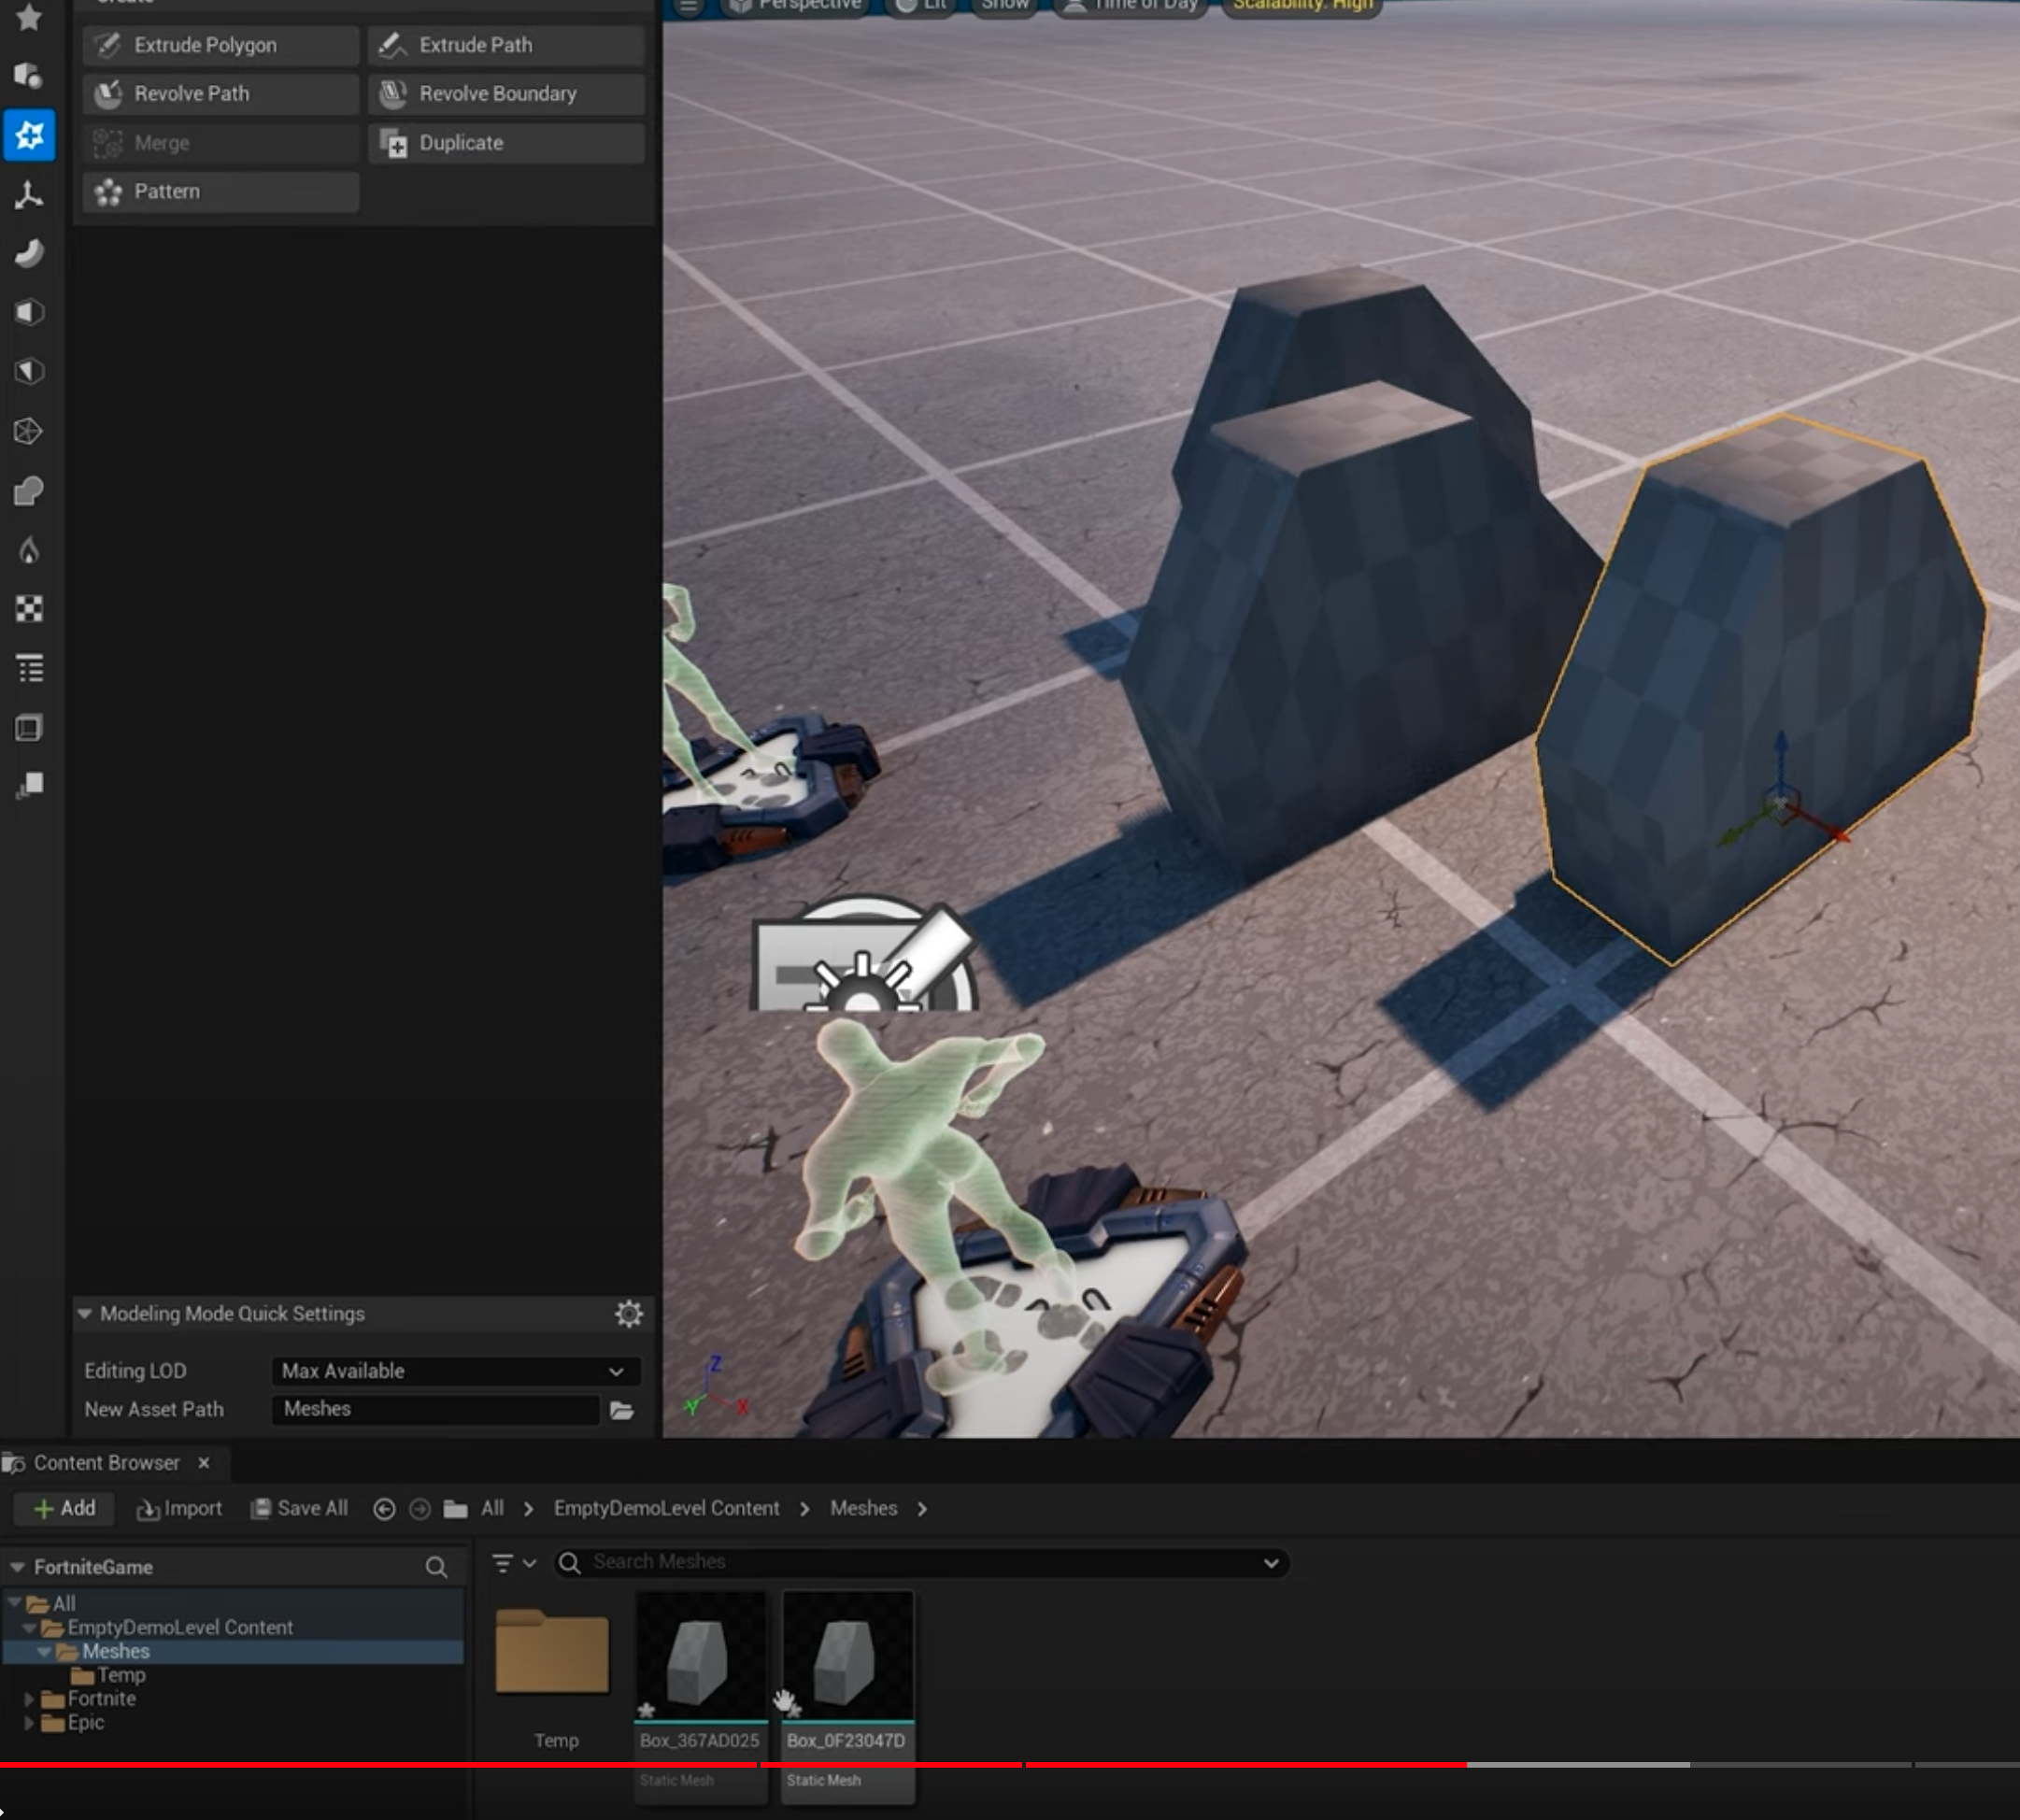Select the Shapes category in modeling sidebar

(x=29, y=76)
